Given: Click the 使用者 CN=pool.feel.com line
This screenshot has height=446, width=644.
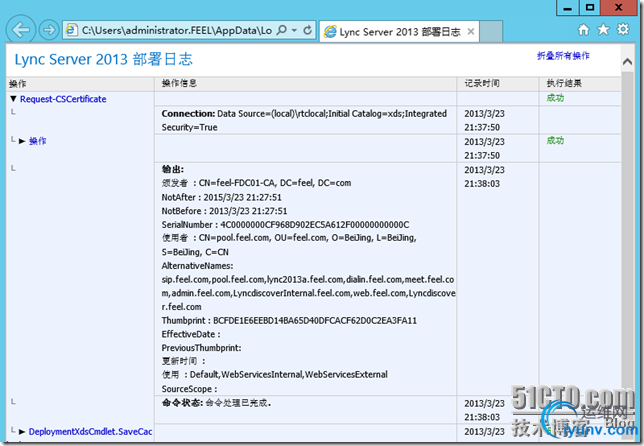Looking at the screenshot, I should click(x=289, y=245).
